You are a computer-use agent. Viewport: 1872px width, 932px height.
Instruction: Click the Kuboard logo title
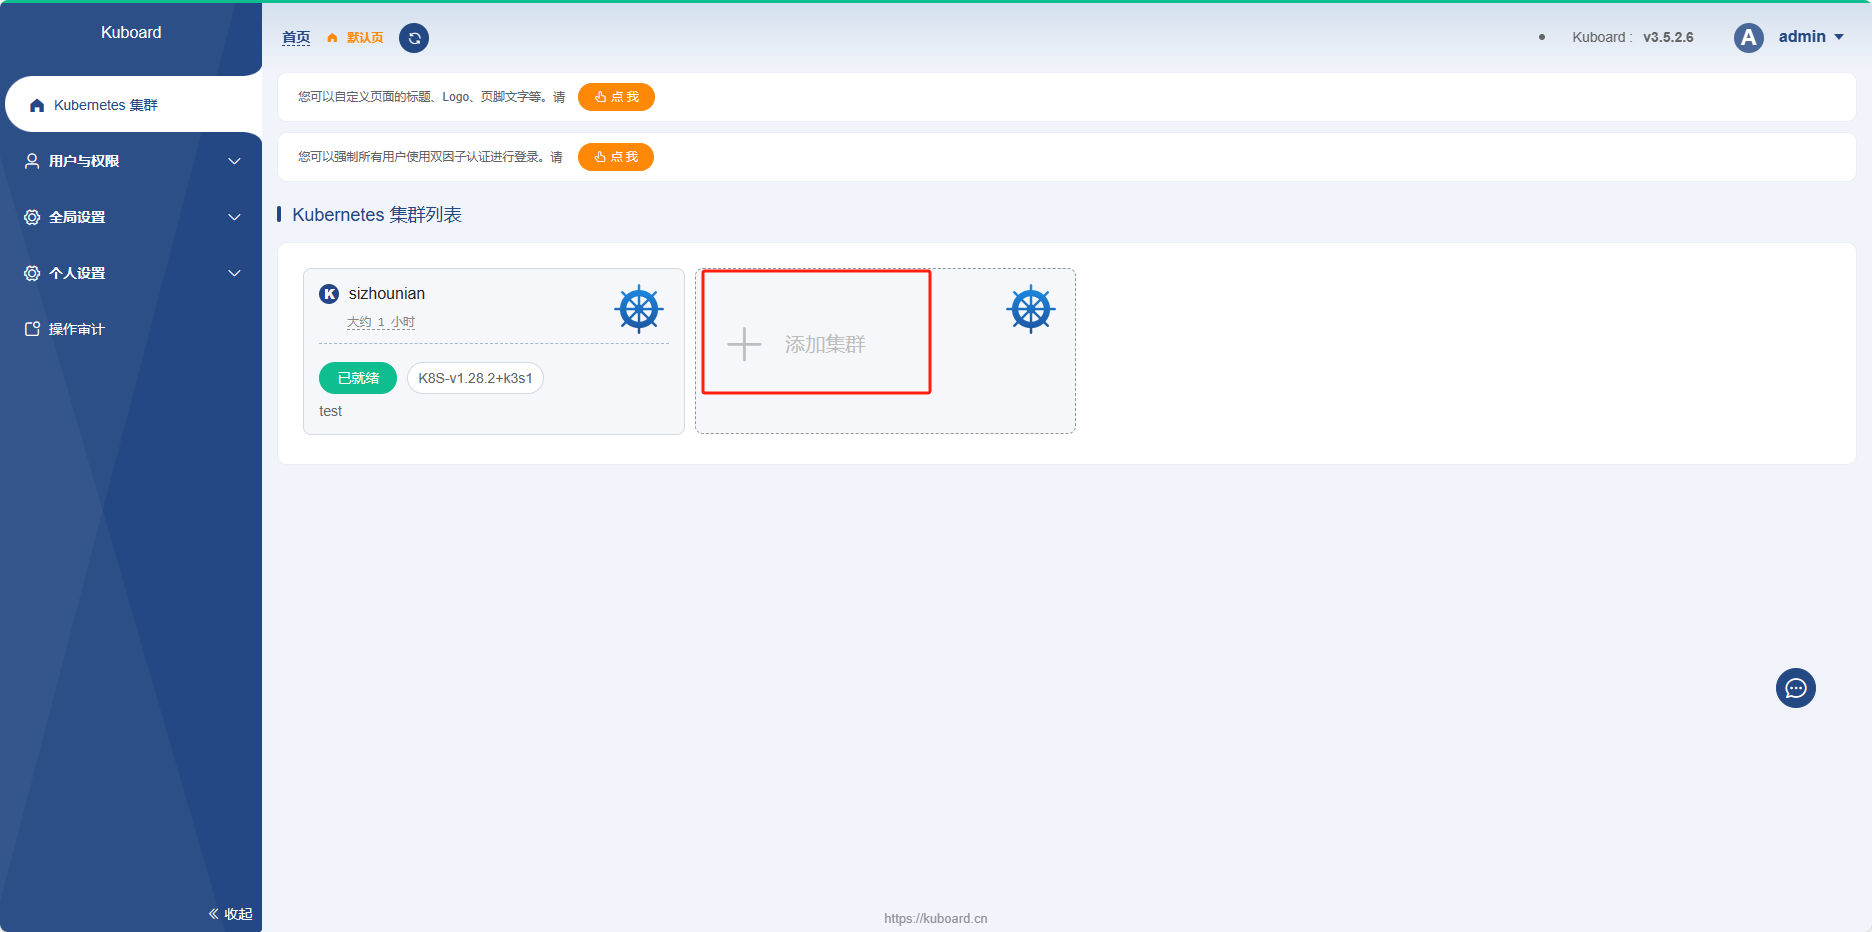(x=131, y=33)
